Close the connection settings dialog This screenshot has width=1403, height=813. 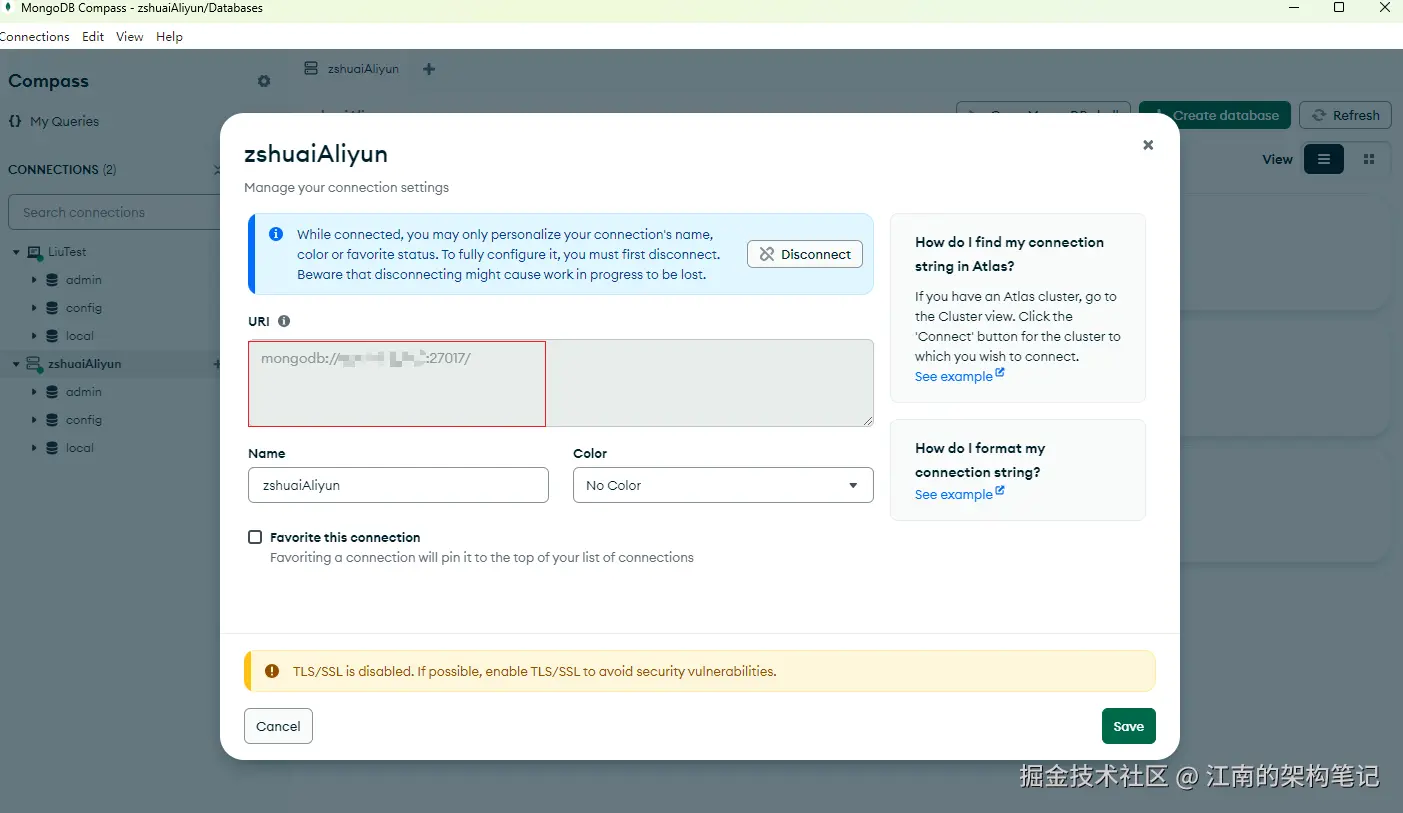(1148, 145)
